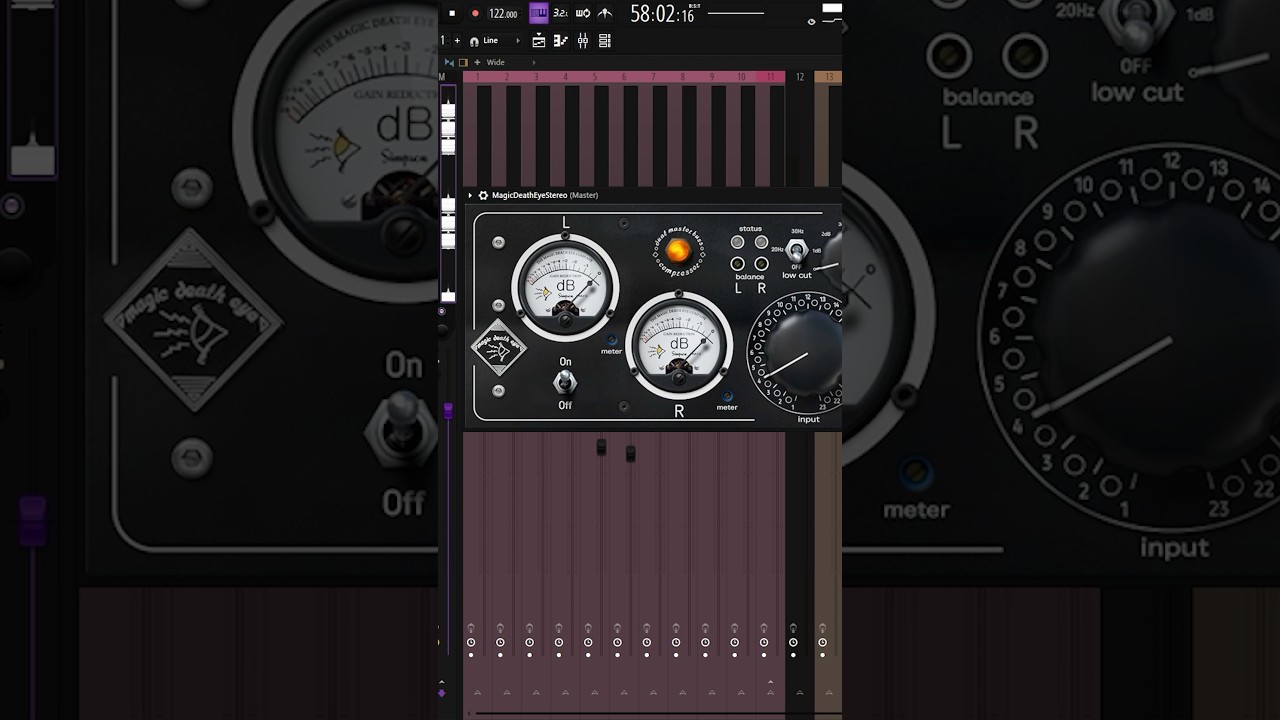Click track 12 clock latency icon

click(x=793, y=643)
